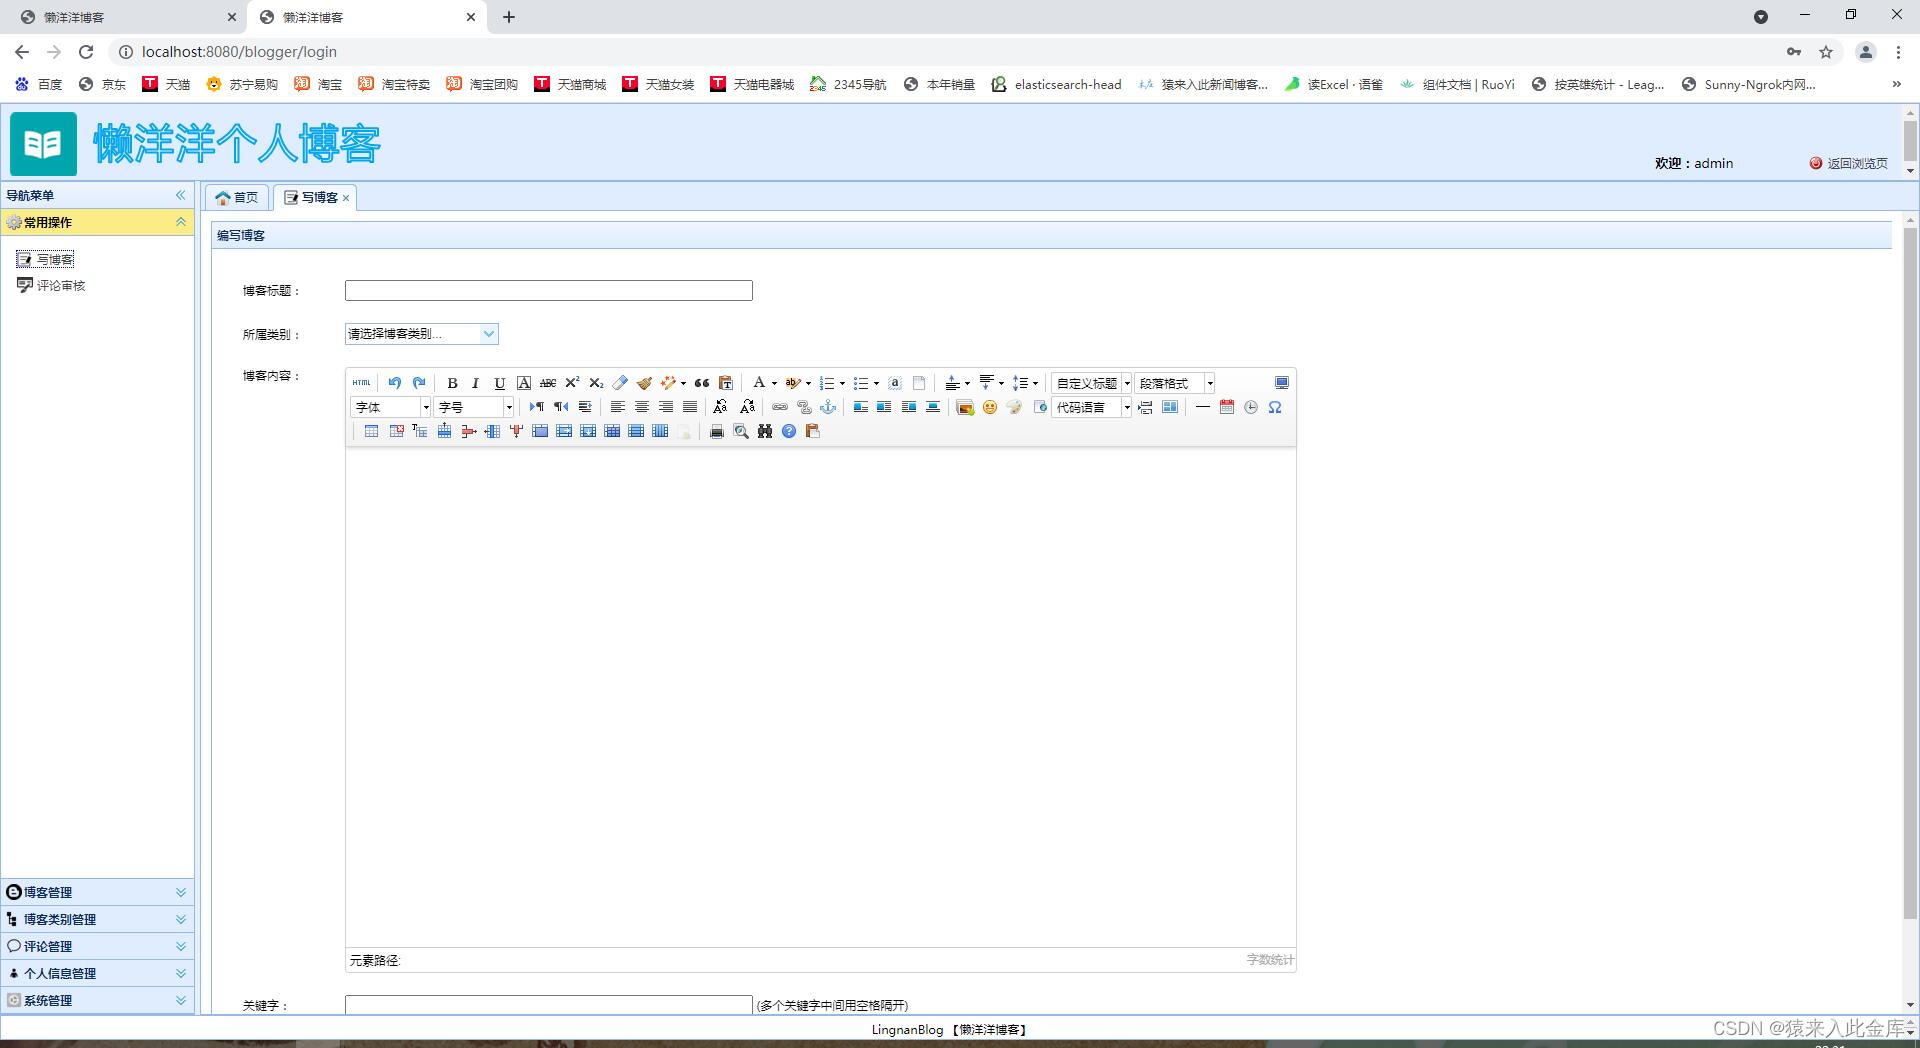This screenshot has width=1920, height=1048.
Task: Open the 字号 font size dropdown
Action: click(x=474, y=407)
